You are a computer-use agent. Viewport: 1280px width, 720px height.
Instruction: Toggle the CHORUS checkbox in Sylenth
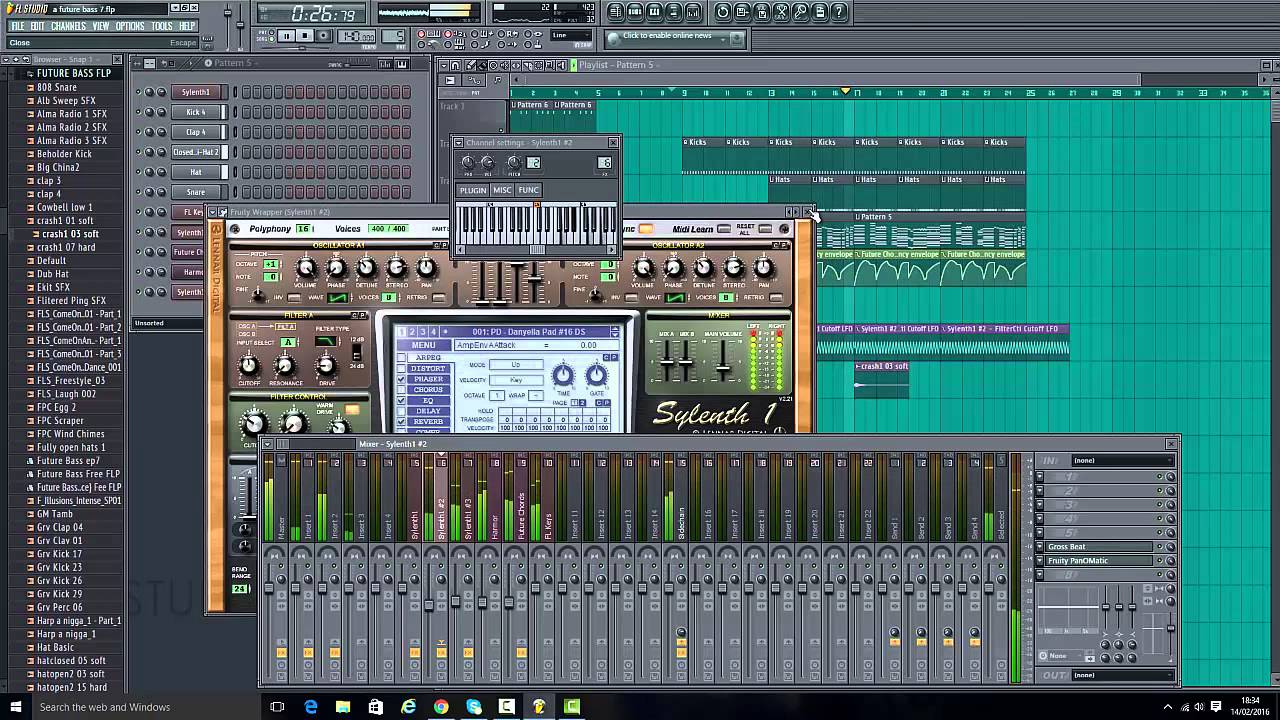click(401, 389)
